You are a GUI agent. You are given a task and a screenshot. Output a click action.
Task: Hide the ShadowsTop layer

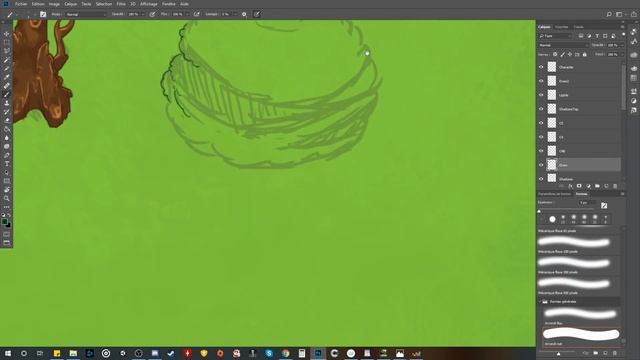coord(541,109)
